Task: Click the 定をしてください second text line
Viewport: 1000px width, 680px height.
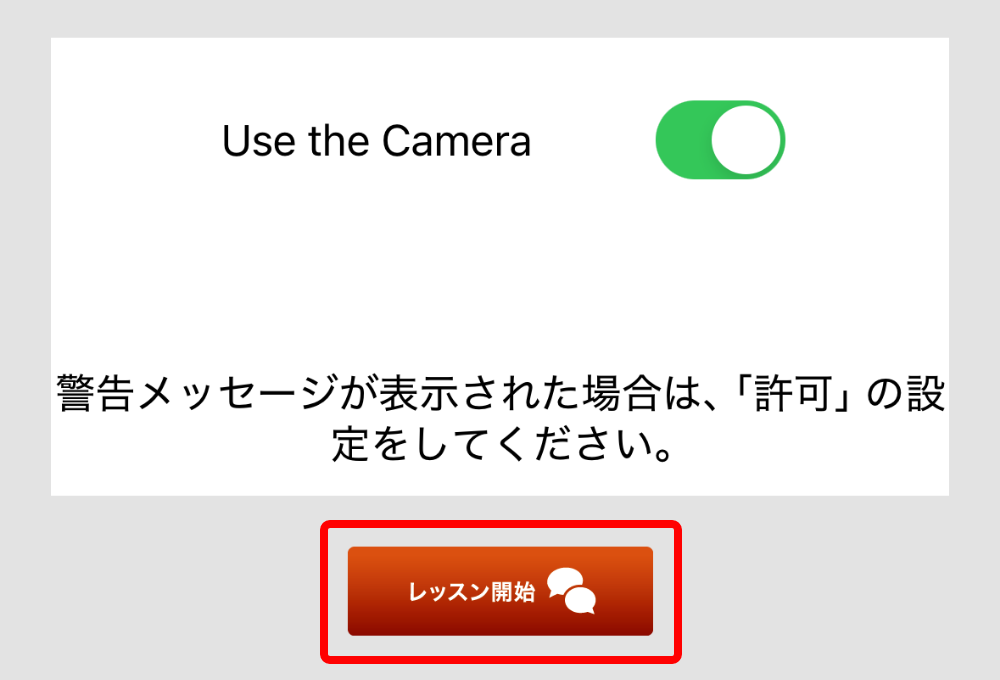Action: click(x=503, y=443)
